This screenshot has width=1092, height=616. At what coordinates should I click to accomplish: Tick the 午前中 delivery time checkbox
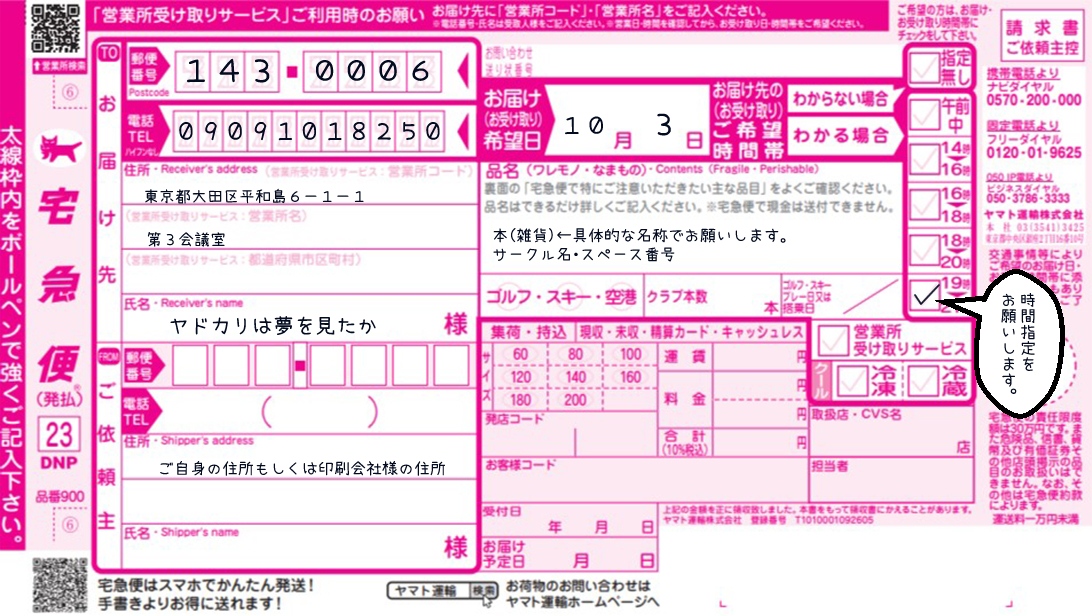924,113
